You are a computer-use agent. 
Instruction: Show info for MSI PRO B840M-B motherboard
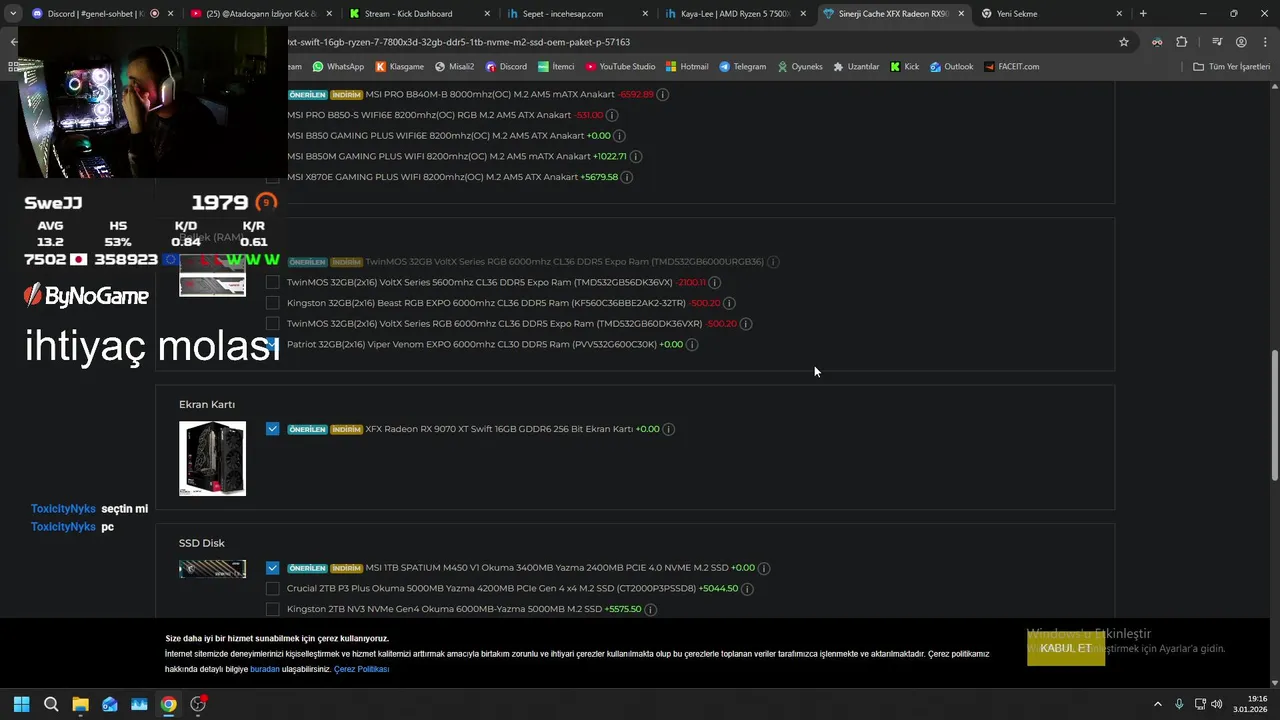click(x=663, y=94)
